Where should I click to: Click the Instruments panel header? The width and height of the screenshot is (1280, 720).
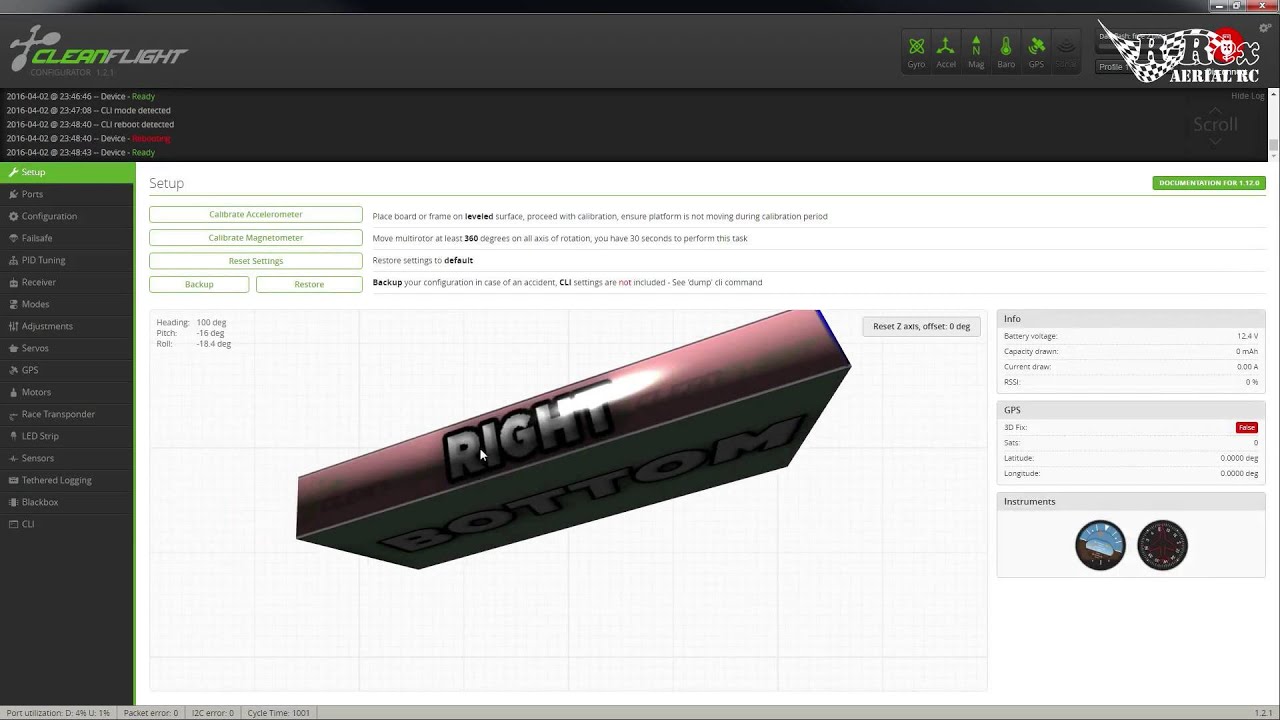click(1131, 501)
